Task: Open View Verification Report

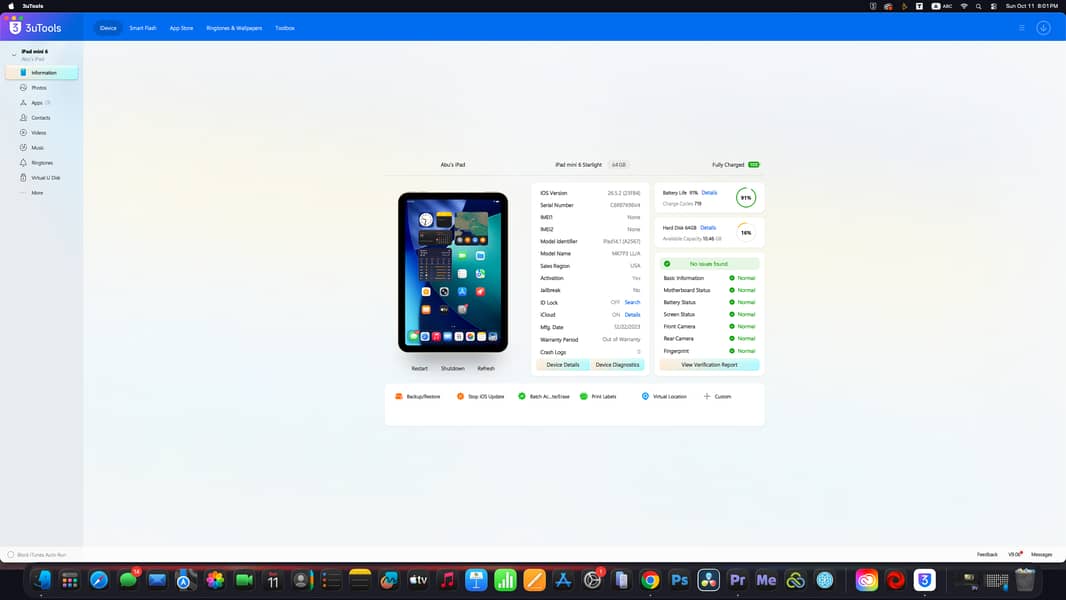Action: click(709, 365)
